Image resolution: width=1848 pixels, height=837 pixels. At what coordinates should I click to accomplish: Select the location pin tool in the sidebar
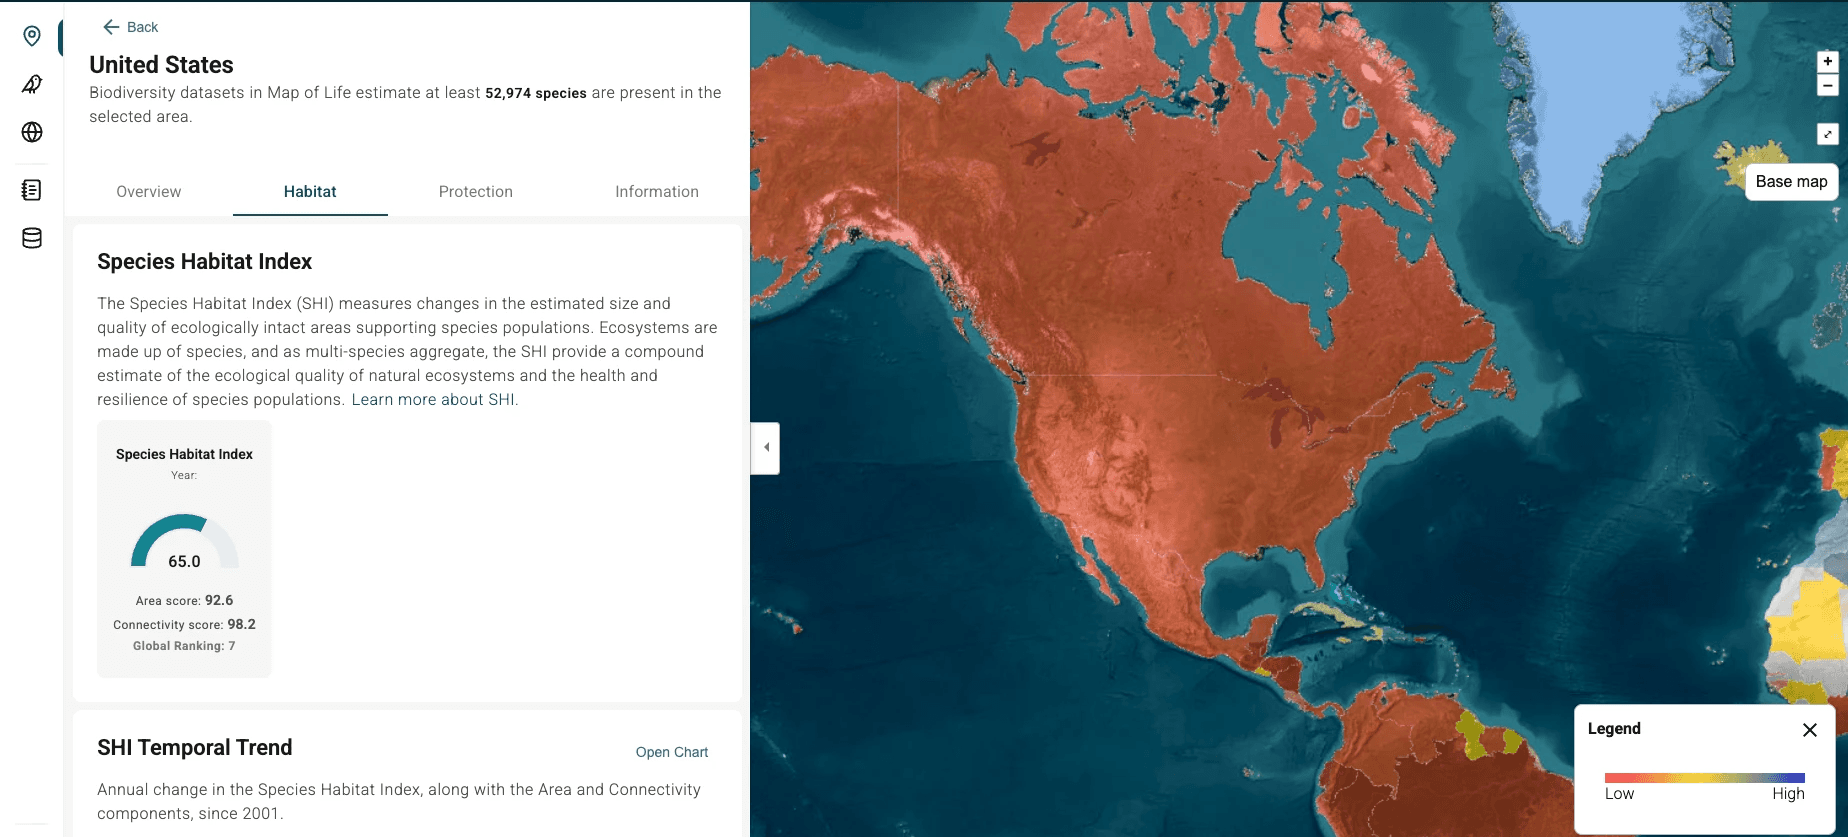(x=31, y=36)
